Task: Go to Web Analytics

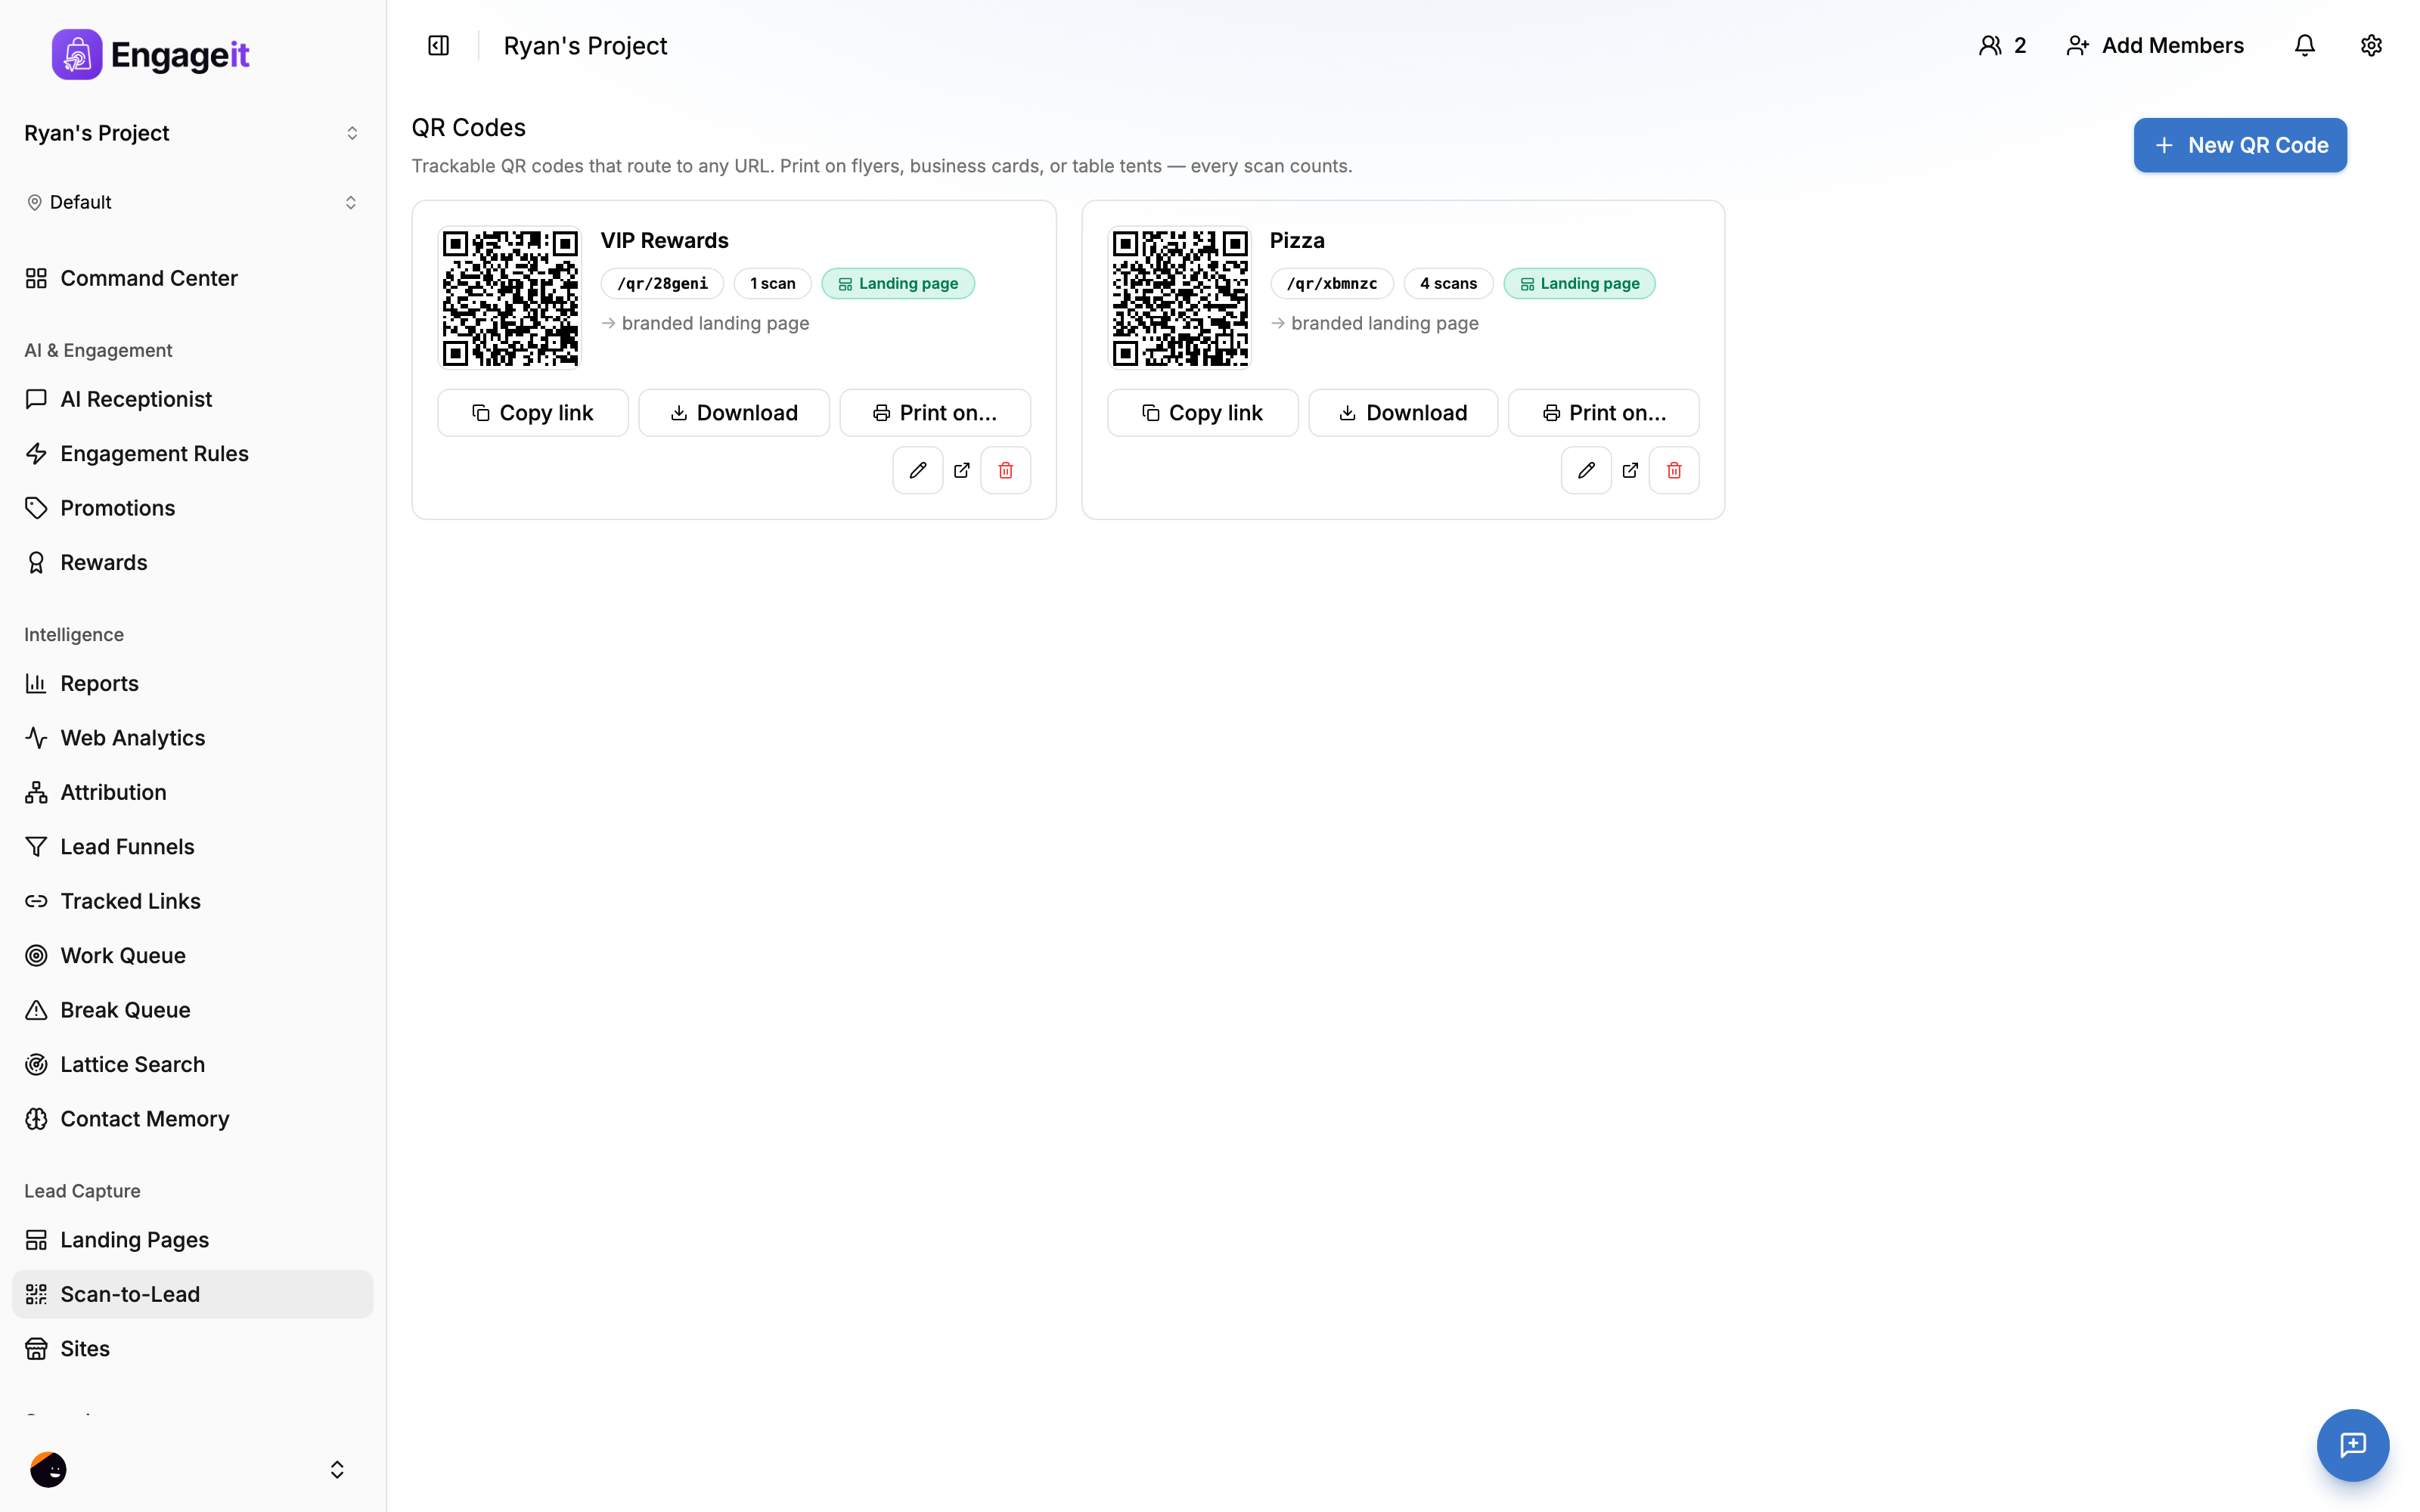Action: [192, 737]
